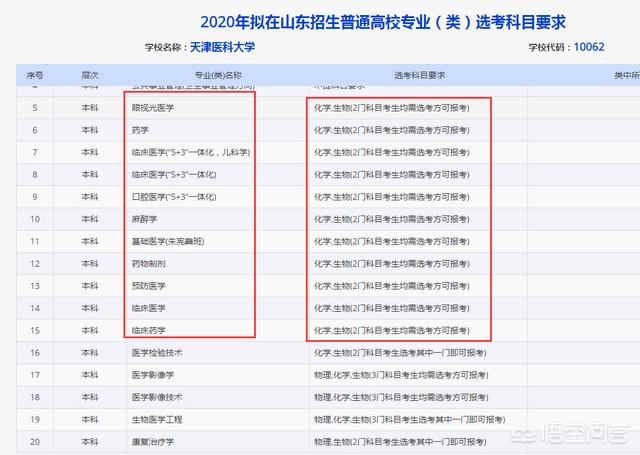The width and height of the screenshot is (640, 455).
Task: Select the 药物制剂 major cell
Action: point(150,263)
